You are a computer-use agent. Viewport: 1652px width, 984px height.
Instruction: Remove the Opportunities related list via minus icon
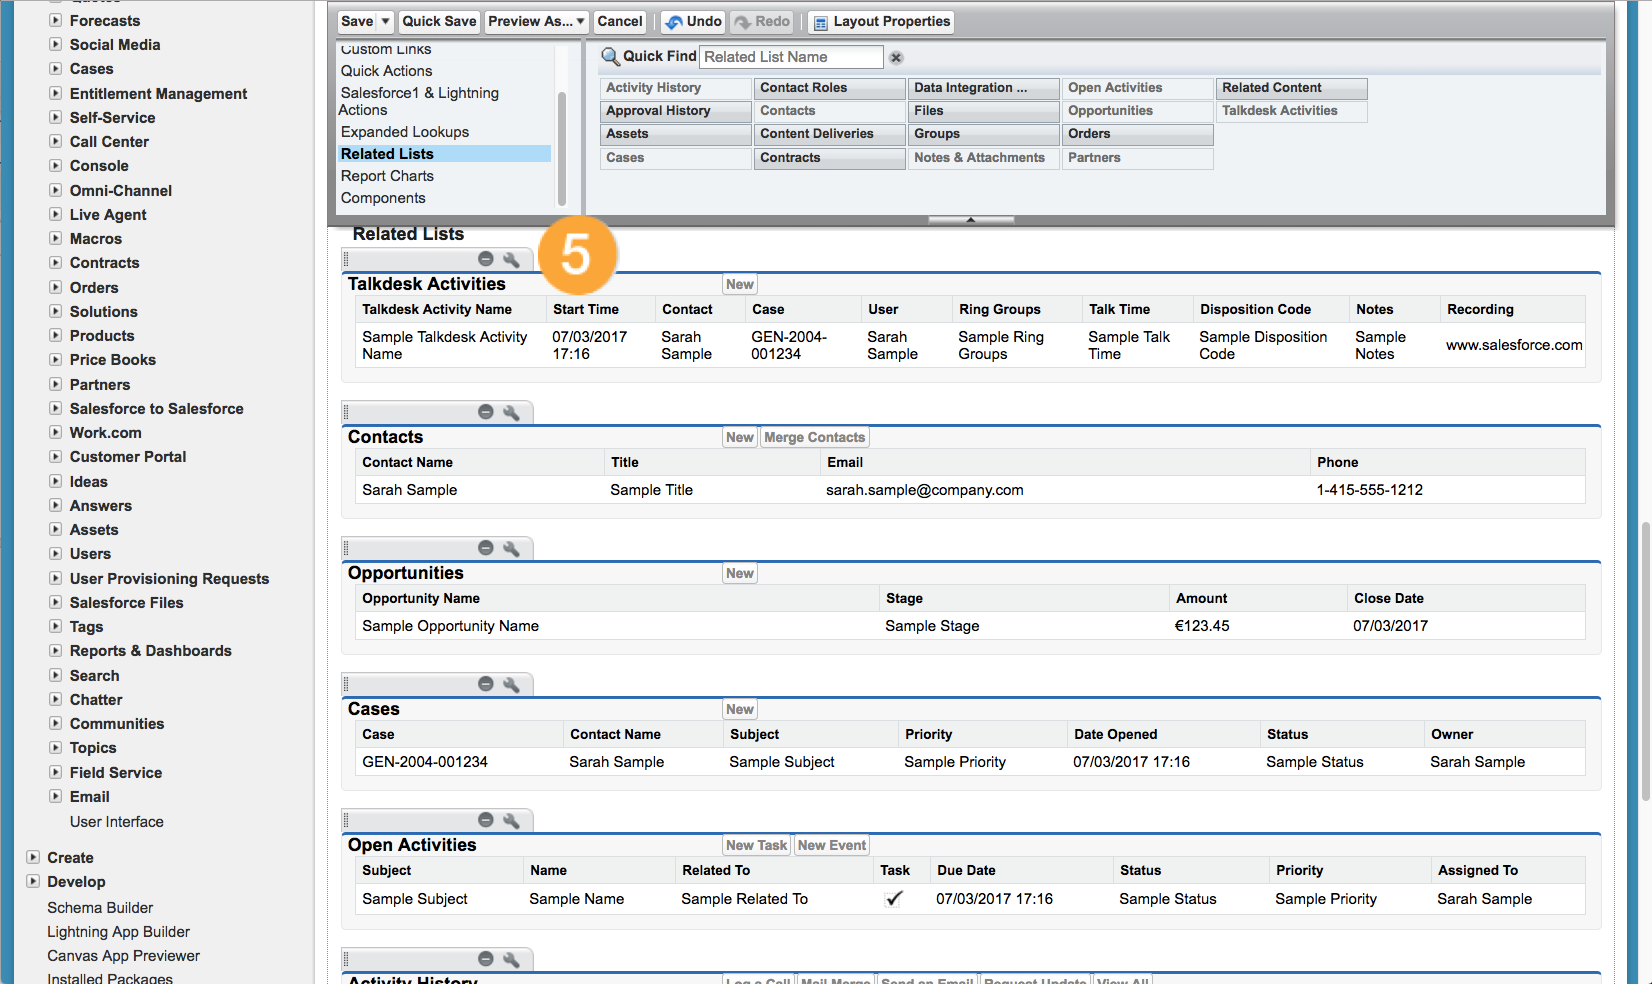(x=486, y=548)
